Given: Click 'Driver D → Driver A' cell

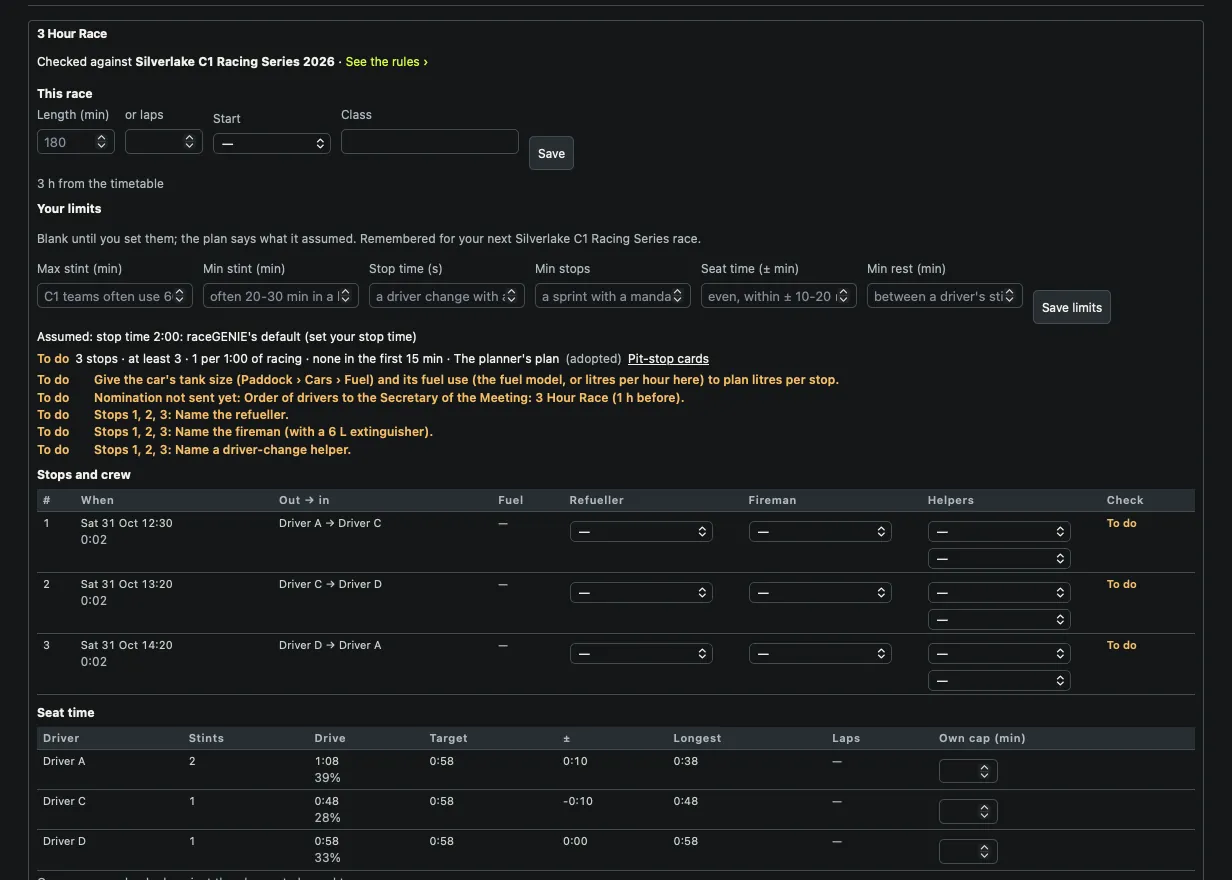Looking at the screenshot, I should [x=330, y=645].
